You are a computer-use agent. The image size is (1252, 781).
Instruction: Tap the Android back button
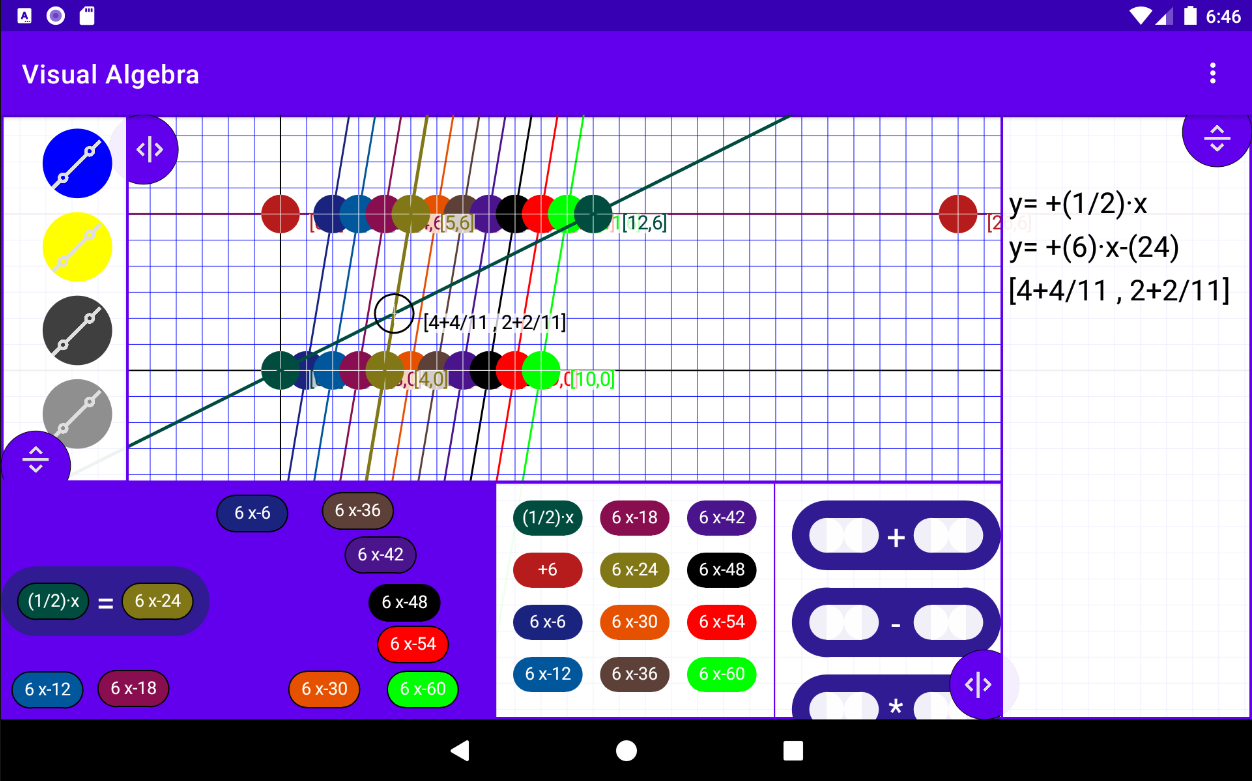point(459,750)
